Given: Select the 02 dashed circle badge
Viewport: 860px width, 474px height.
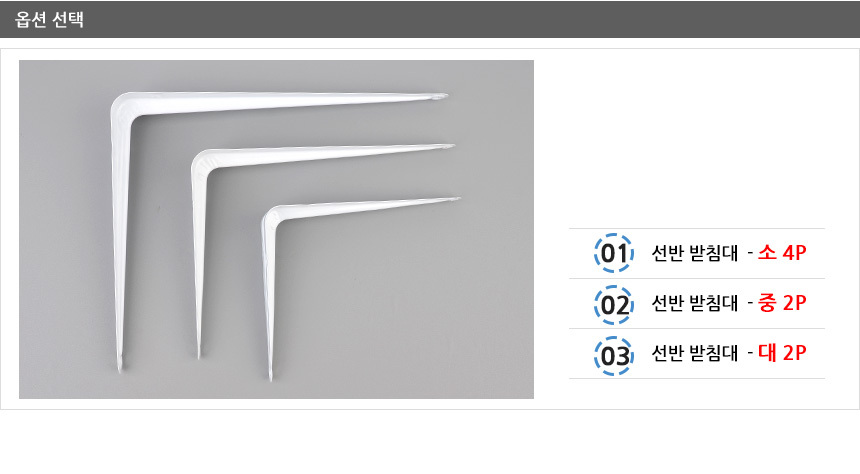Looking at the screenshot, I should [x=614, y=304].
